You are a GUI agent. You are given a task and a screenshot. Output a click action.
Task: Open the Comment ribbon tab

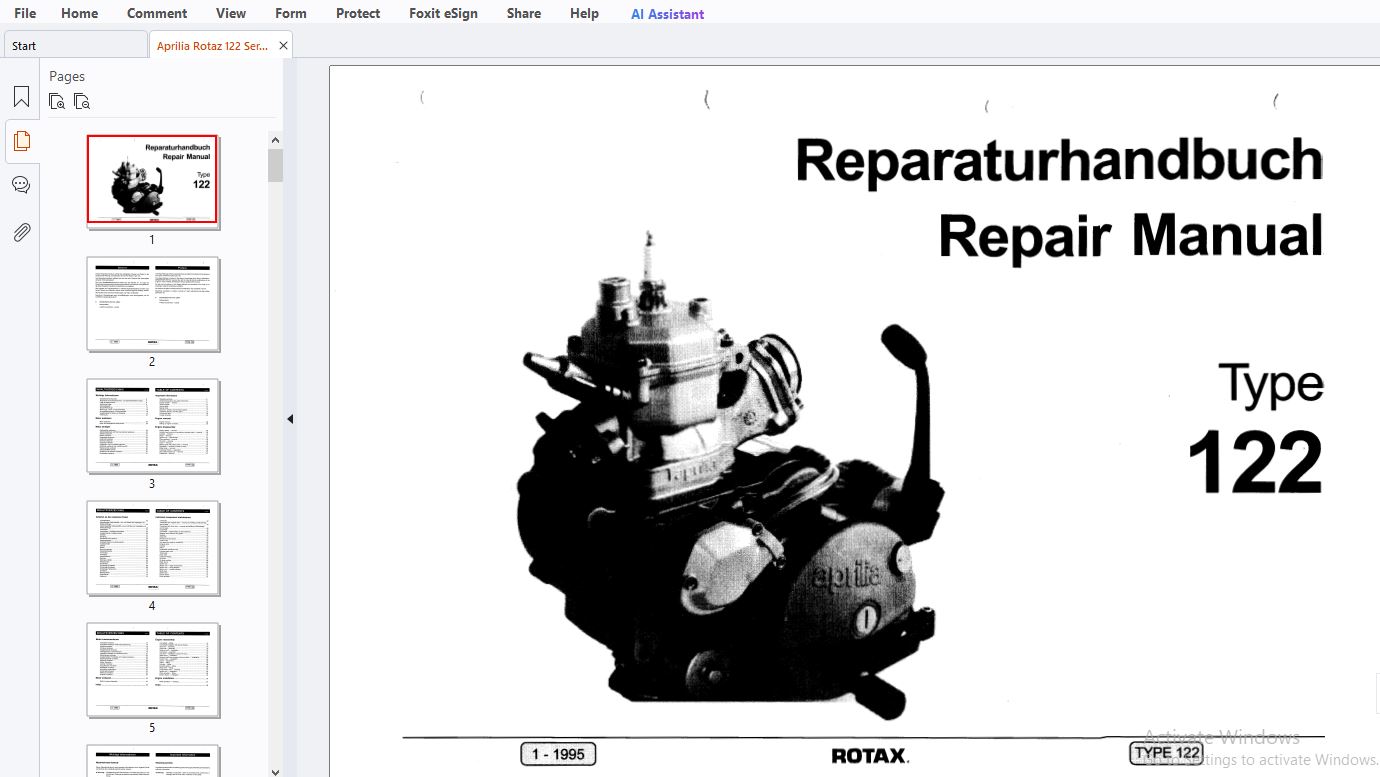(x=157, y=13)
